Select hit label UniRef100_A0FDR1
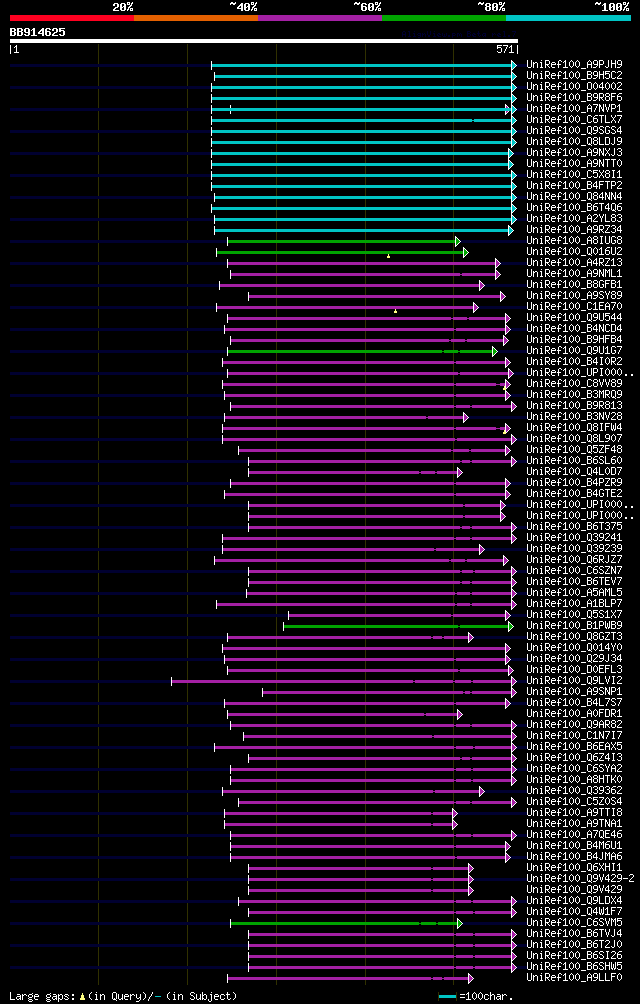This screenshot has height=1004, width=640. tap(574, 714)
